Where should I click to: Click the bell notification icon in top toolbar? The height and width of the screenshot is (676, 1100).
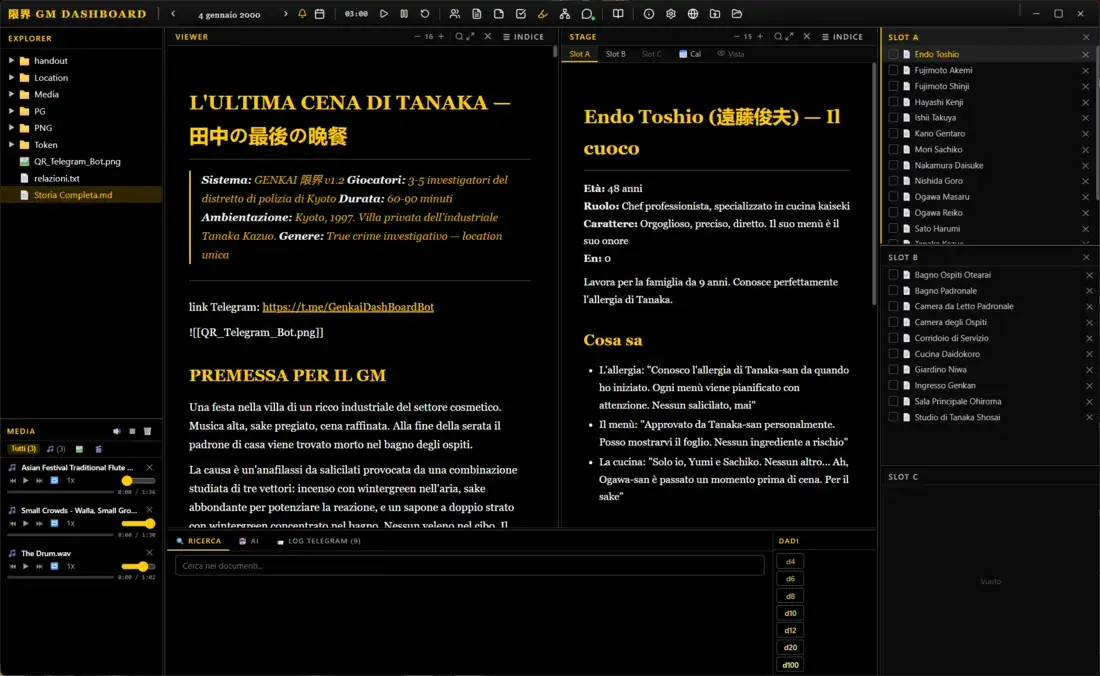[x=302, y=14]
